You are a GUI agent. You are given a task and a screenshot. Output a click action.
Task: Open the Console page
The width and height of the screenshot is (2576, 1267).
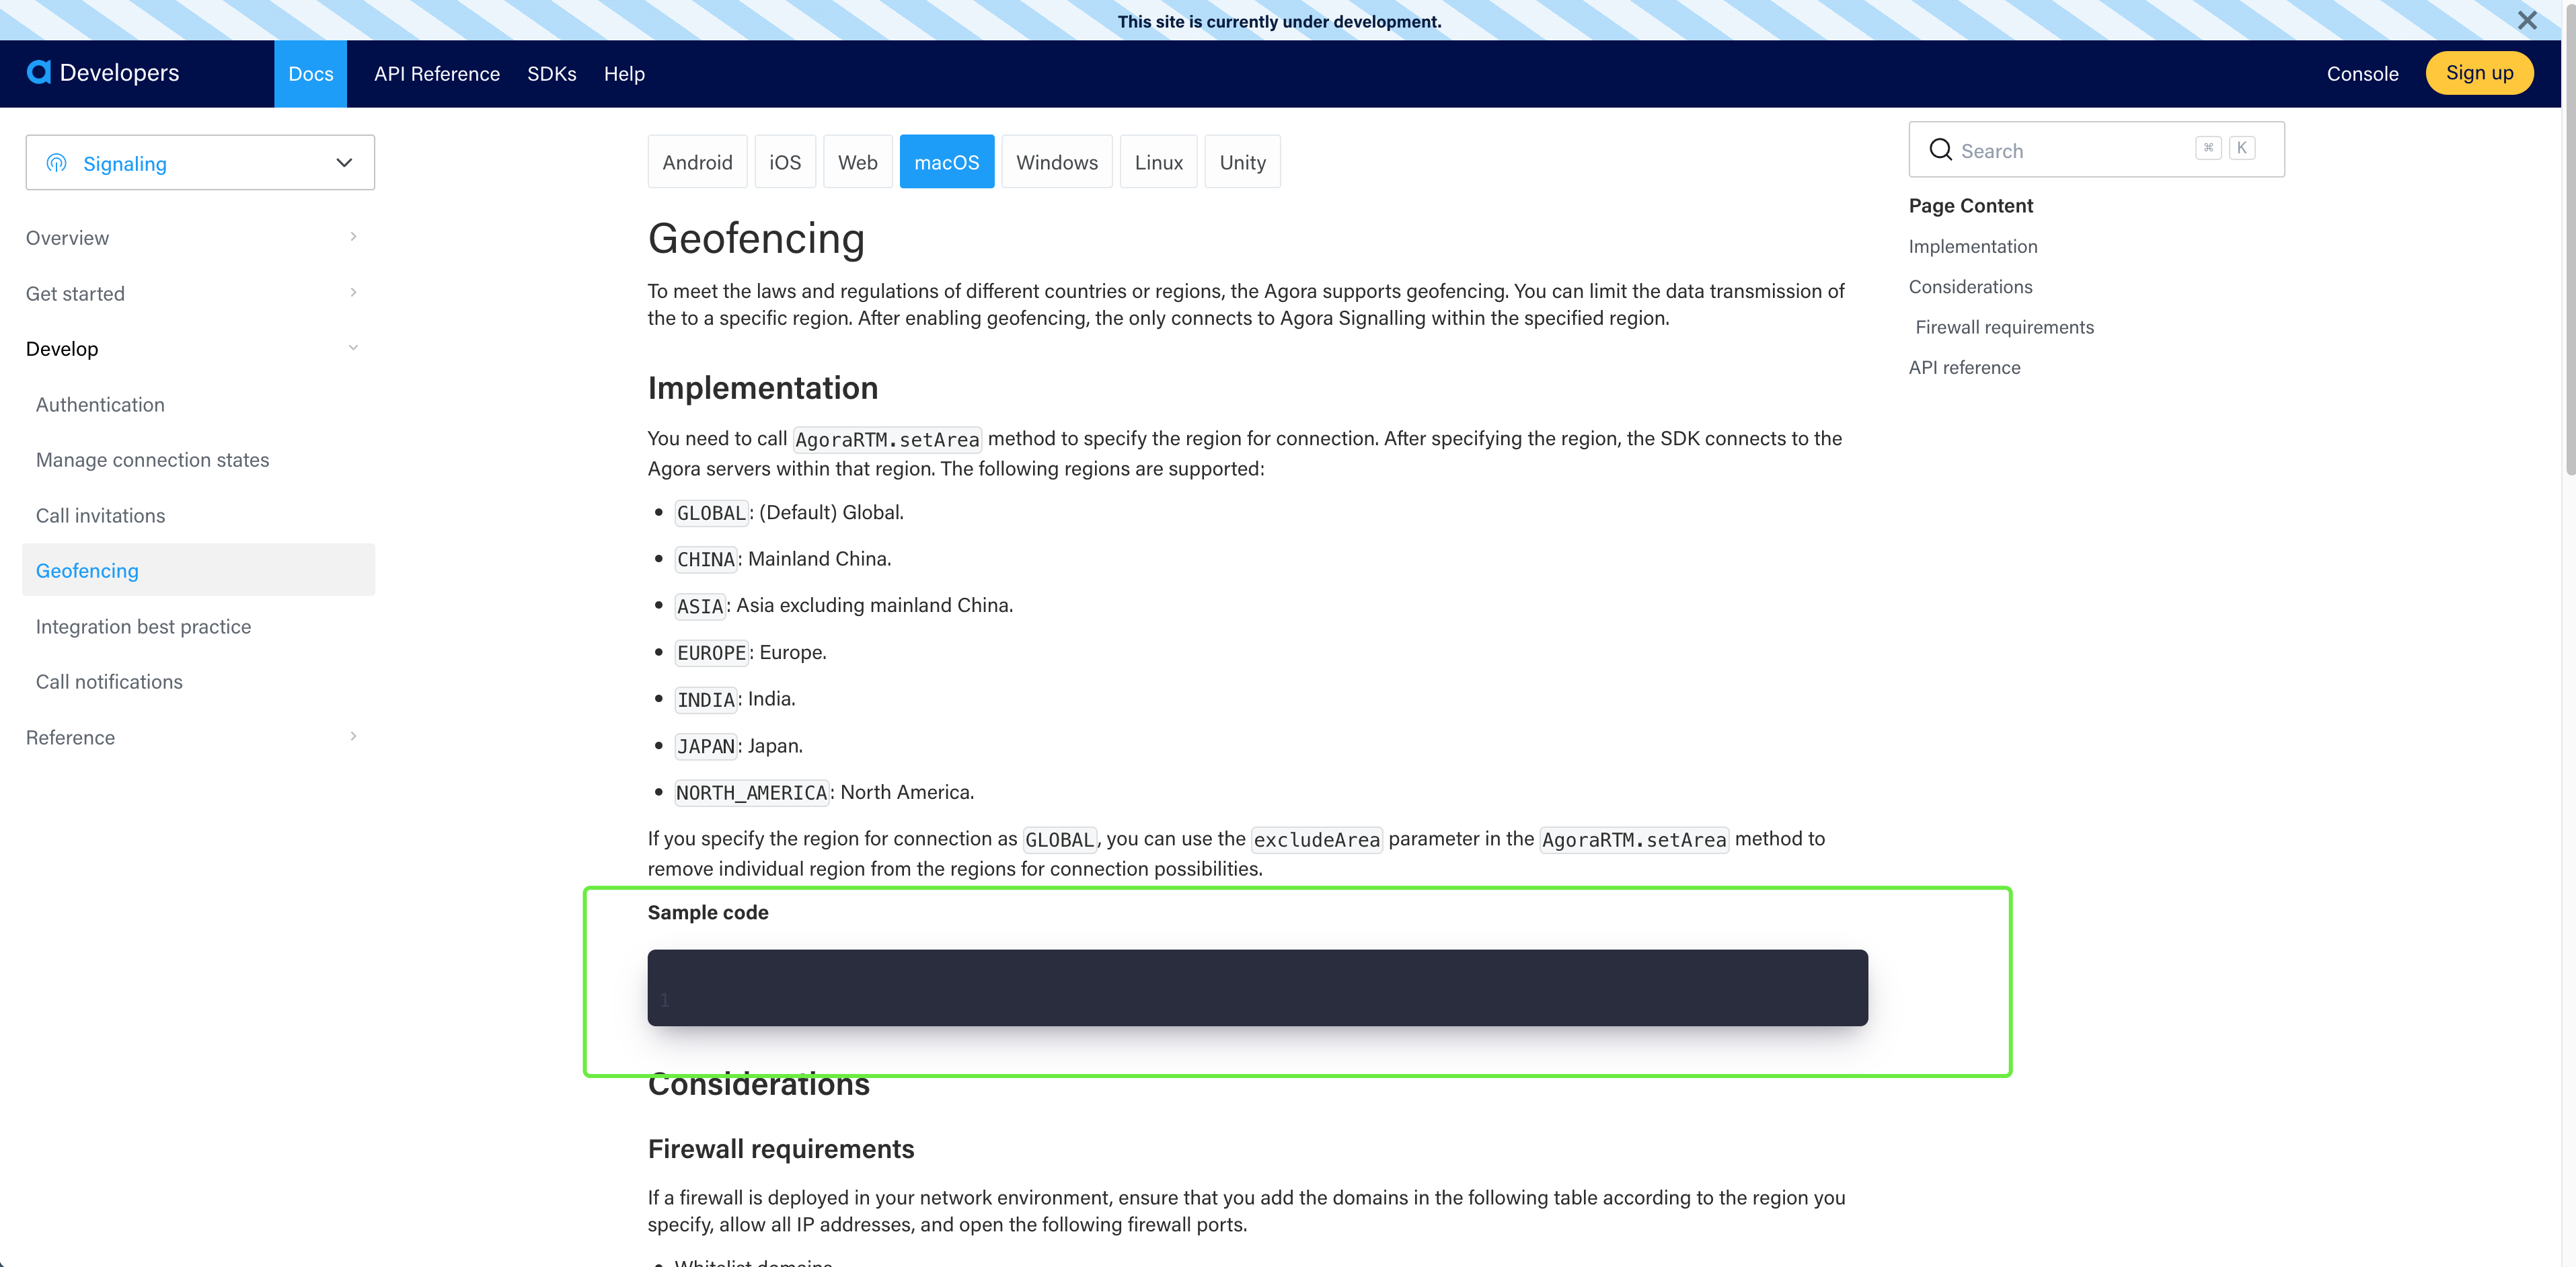(2362, 73)
